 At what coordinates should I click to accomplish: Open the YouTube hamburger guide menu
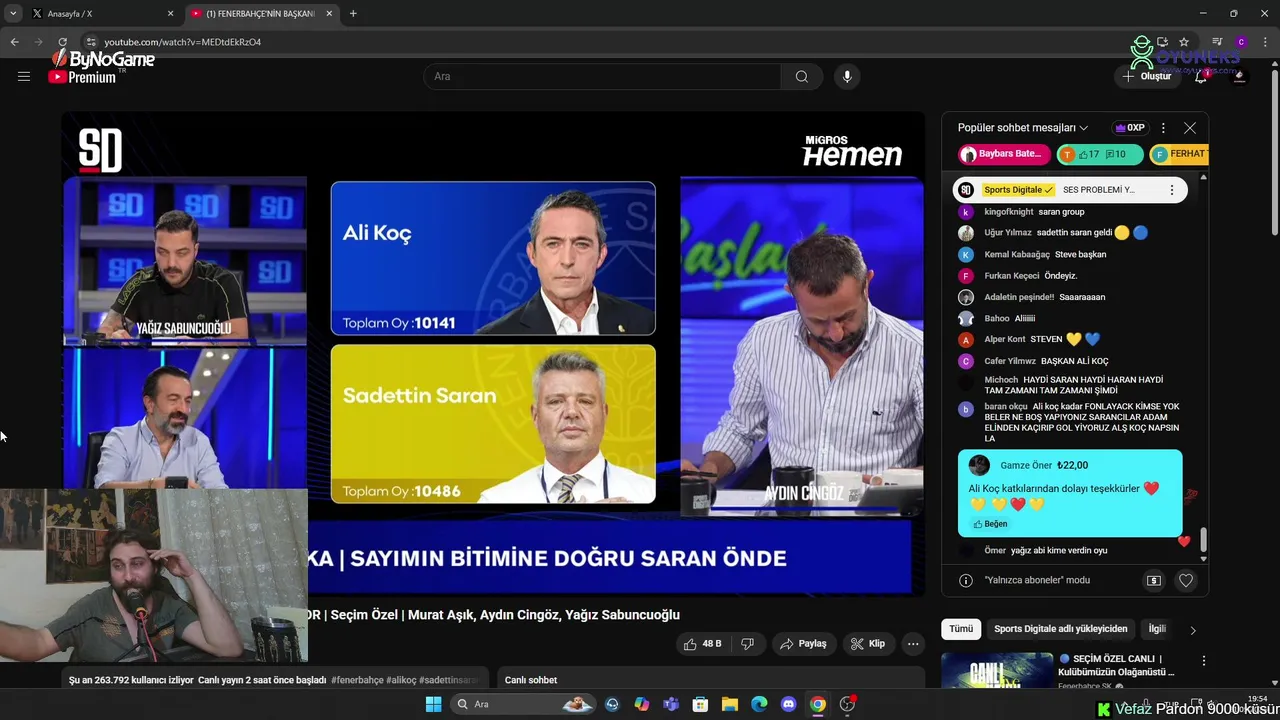[24, 76]
